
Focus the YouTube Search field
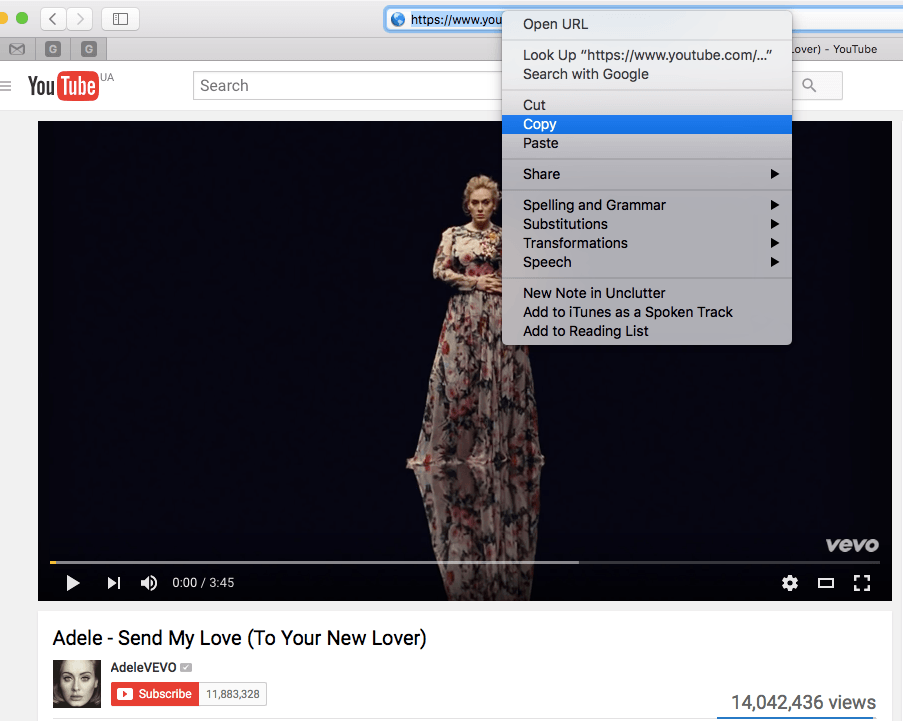348,86
